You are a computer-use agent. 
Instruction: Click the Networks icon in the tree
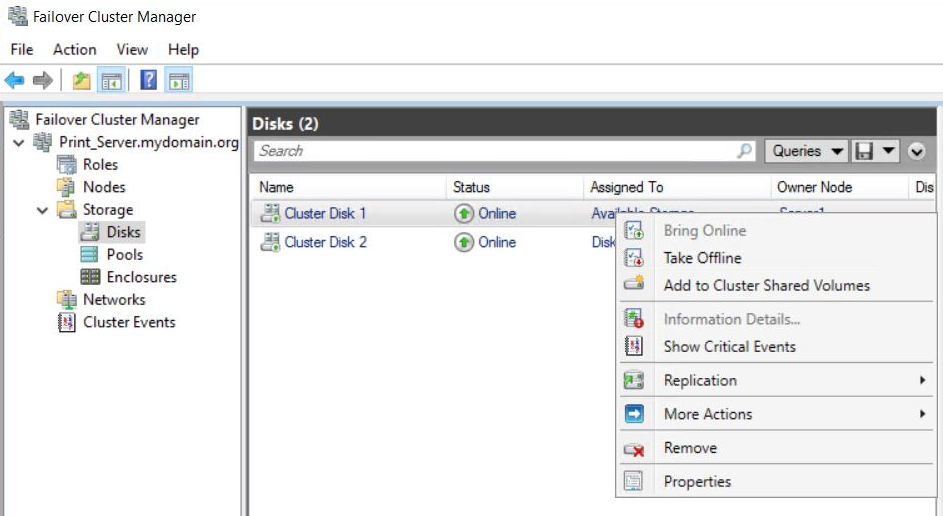(67, 299)
